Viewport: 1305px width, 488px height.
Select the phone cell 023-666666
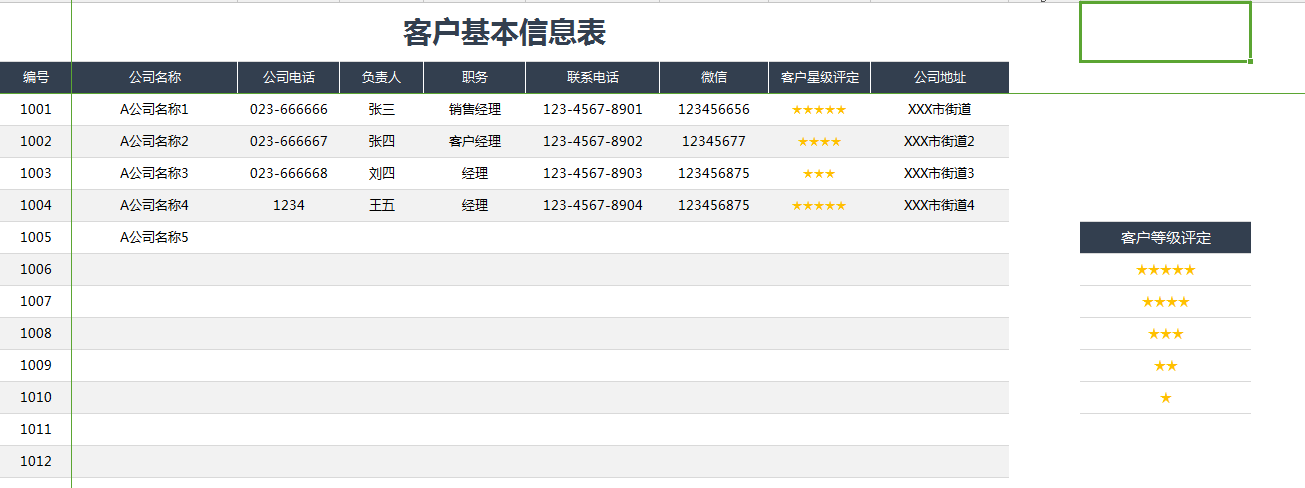coord(289,110)
